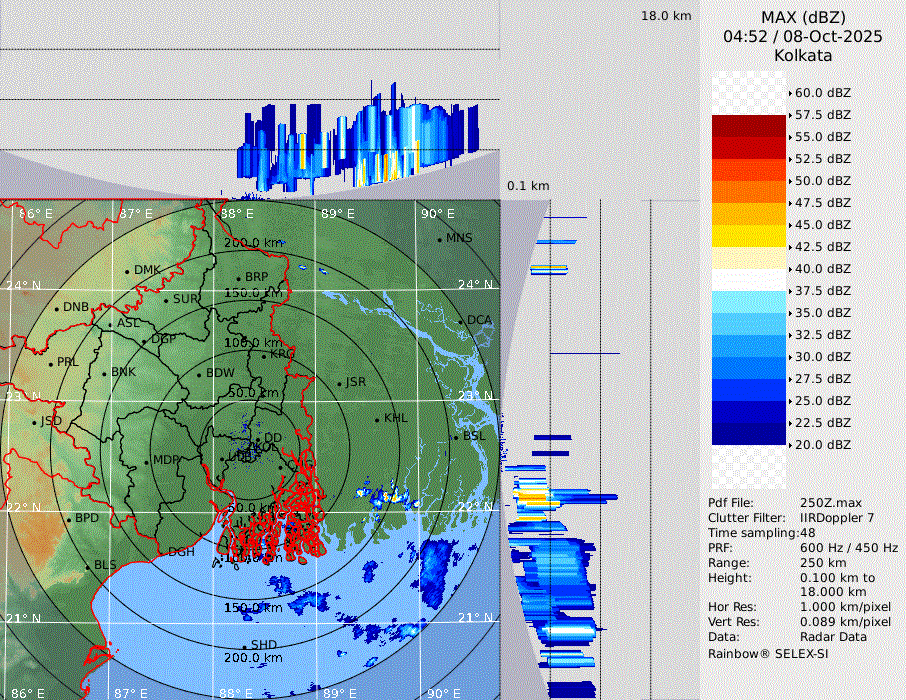Viewport: 906px width, 700px height.
Task: Select the BLS station point
Action: [x=88, y=566]
